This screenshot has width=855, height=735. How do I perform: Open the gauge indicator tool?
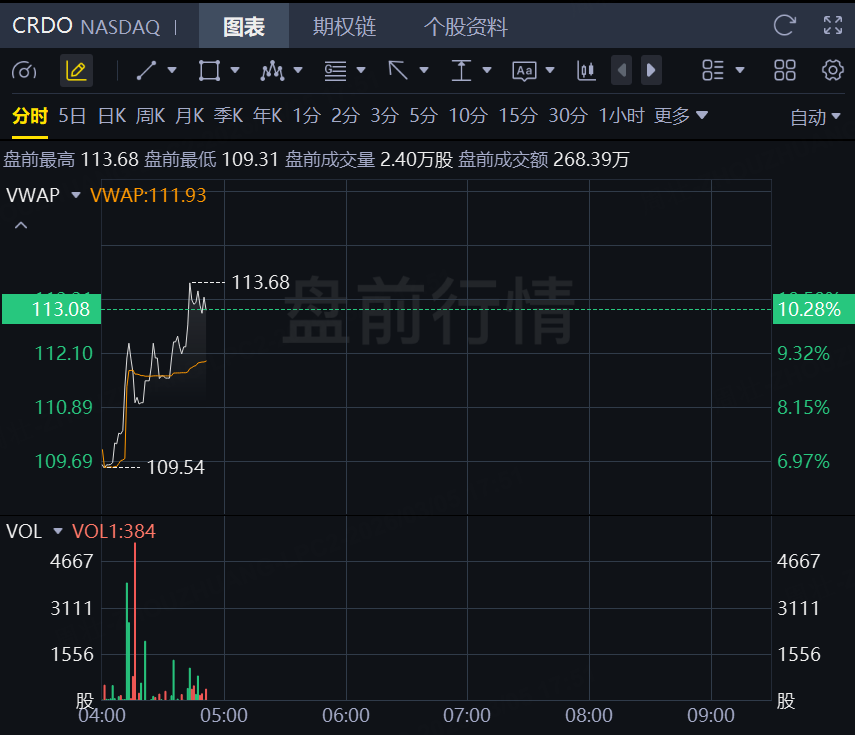[x=24, y=71]
